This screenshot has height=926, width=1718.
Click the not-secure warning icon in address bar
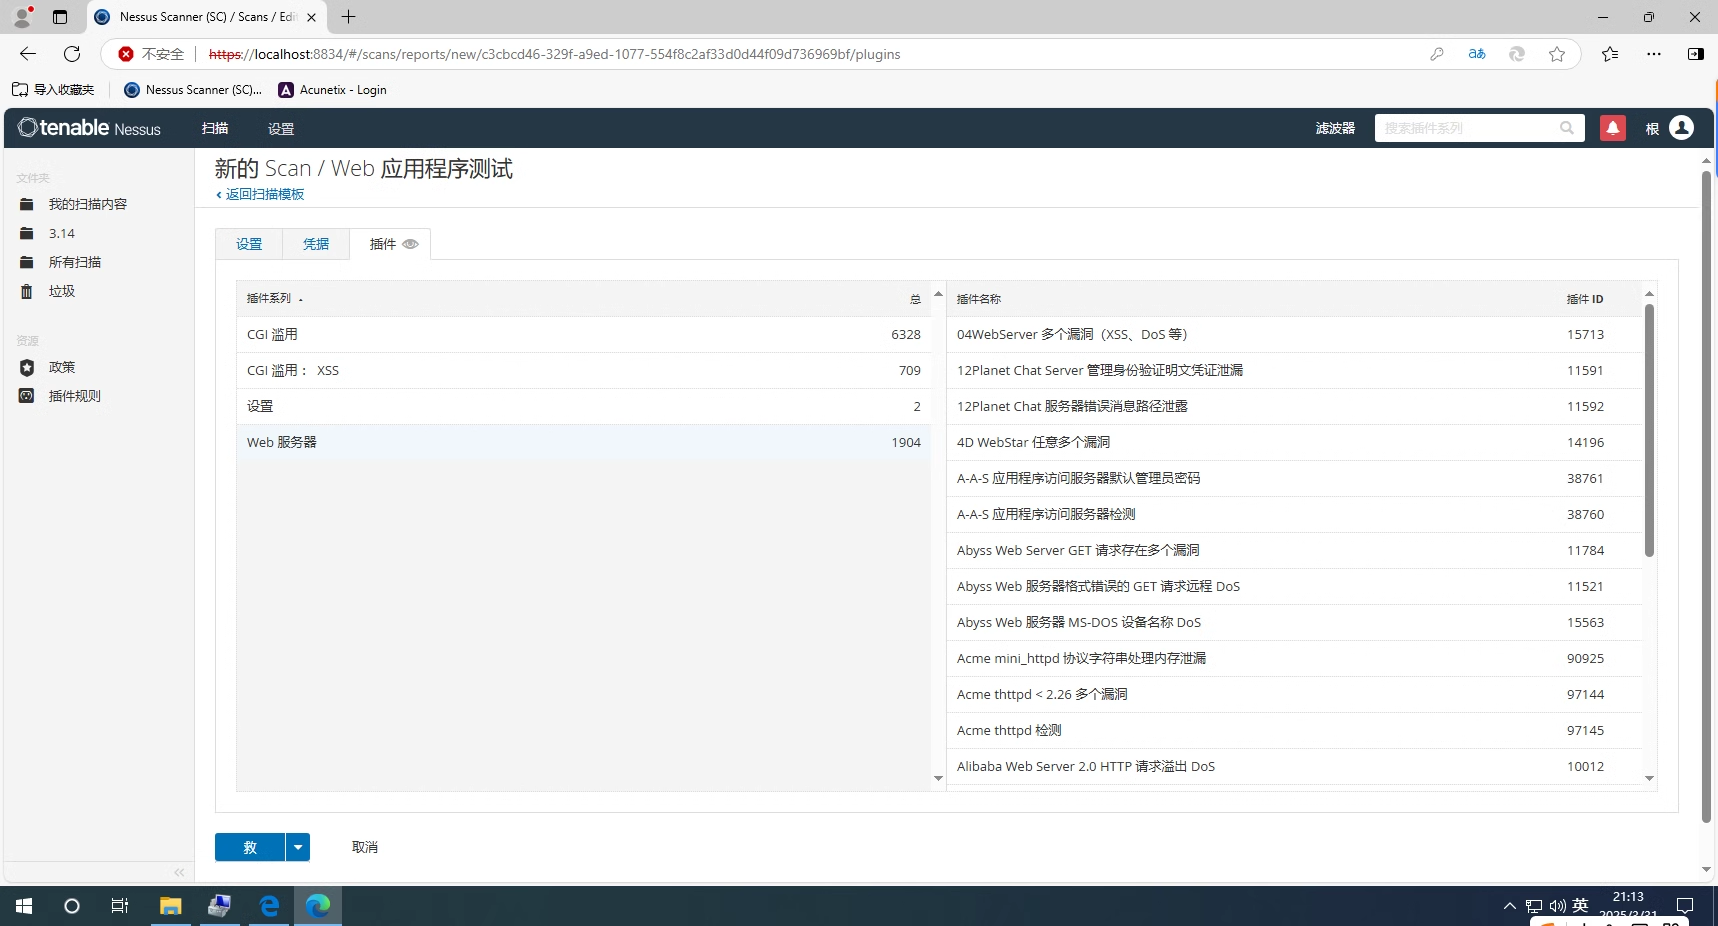tap(126, 54)
